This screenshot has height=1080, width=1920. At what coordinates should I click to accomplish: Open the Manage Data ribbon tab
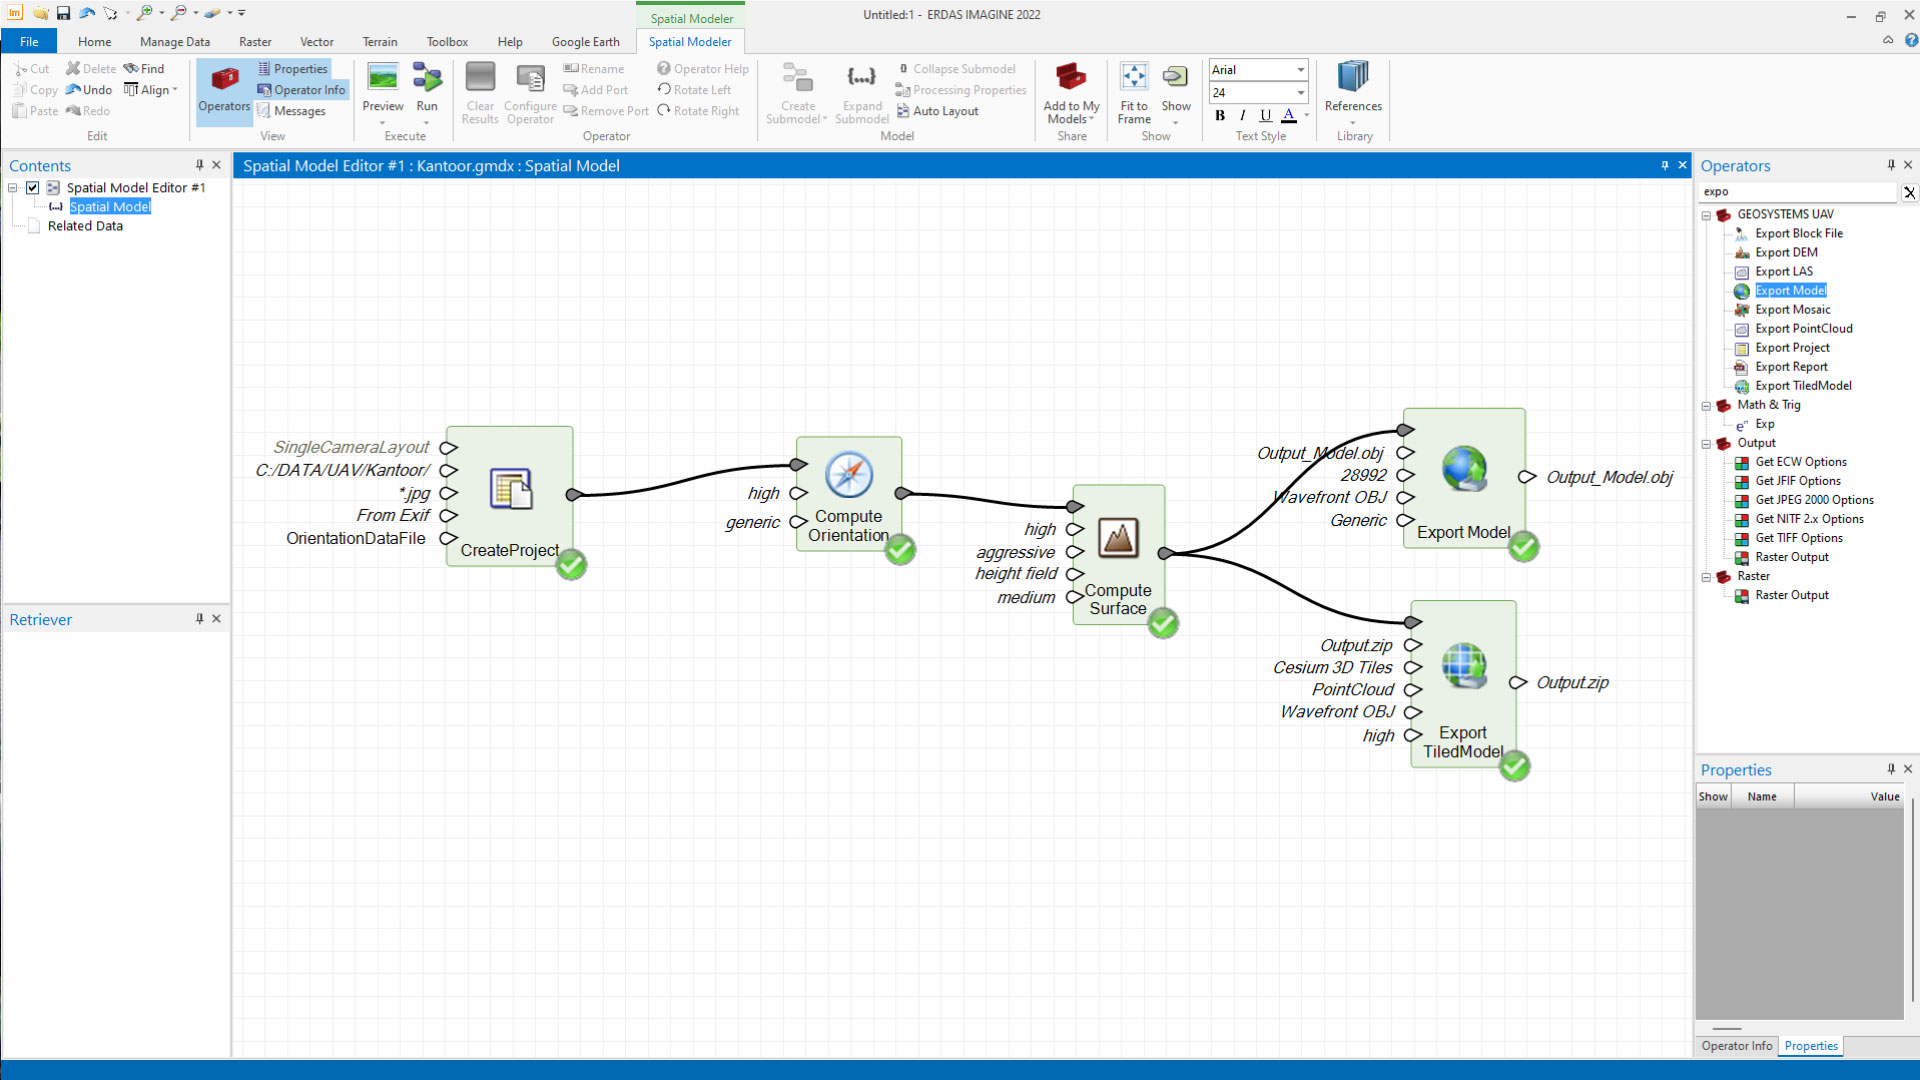[175, 42]
